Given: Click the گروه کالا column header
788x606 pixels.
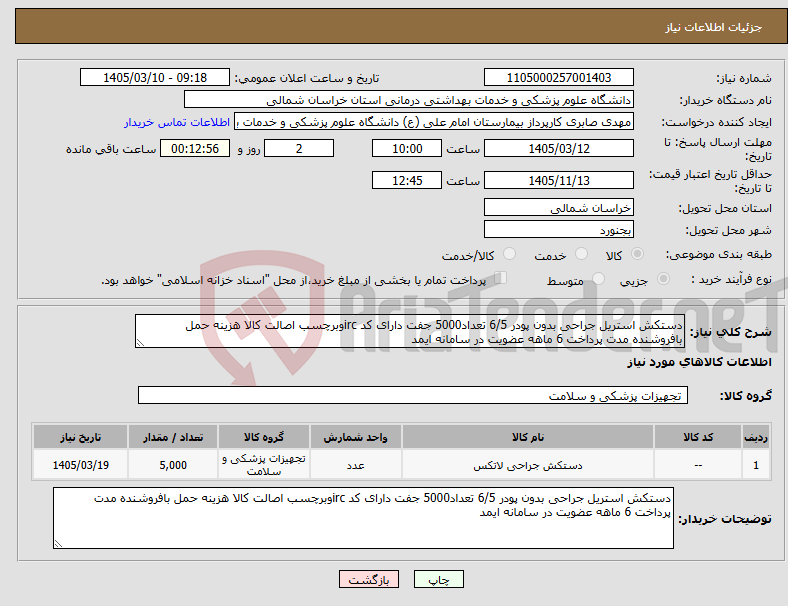Looking at the screenshot, I should click(264, 437).
